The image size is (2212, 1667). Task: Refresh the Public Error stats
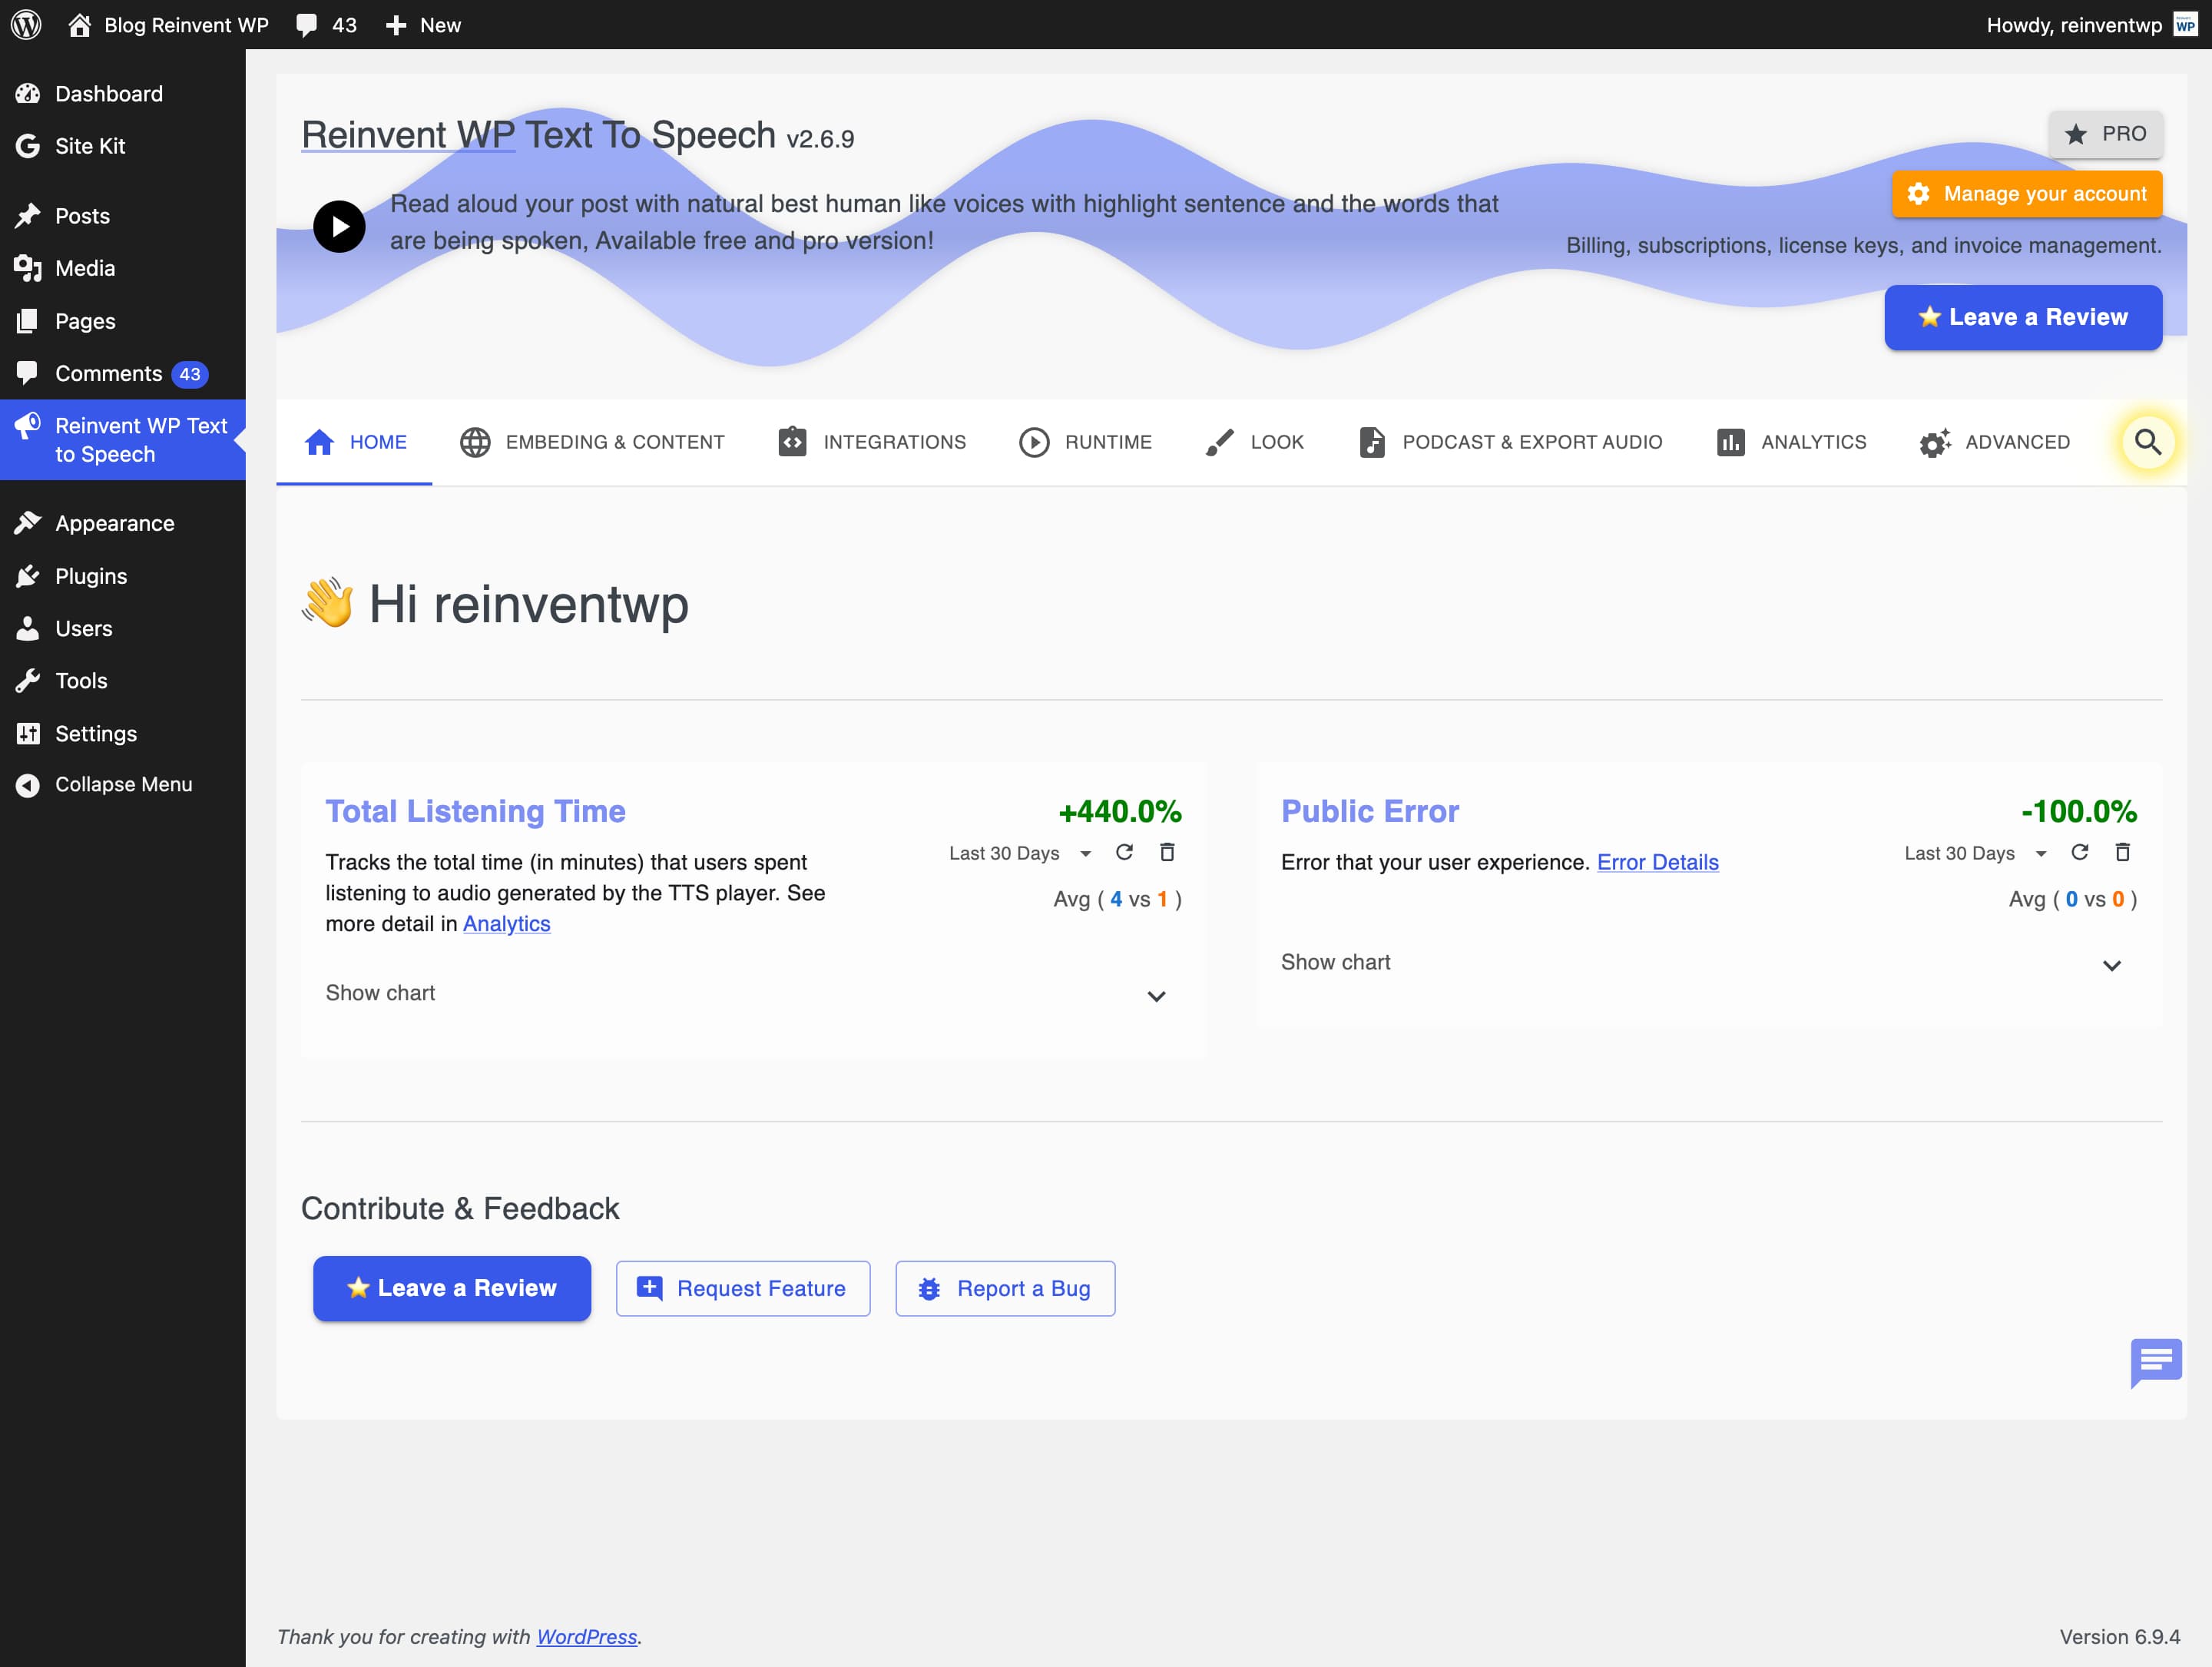click(2080, 852)
